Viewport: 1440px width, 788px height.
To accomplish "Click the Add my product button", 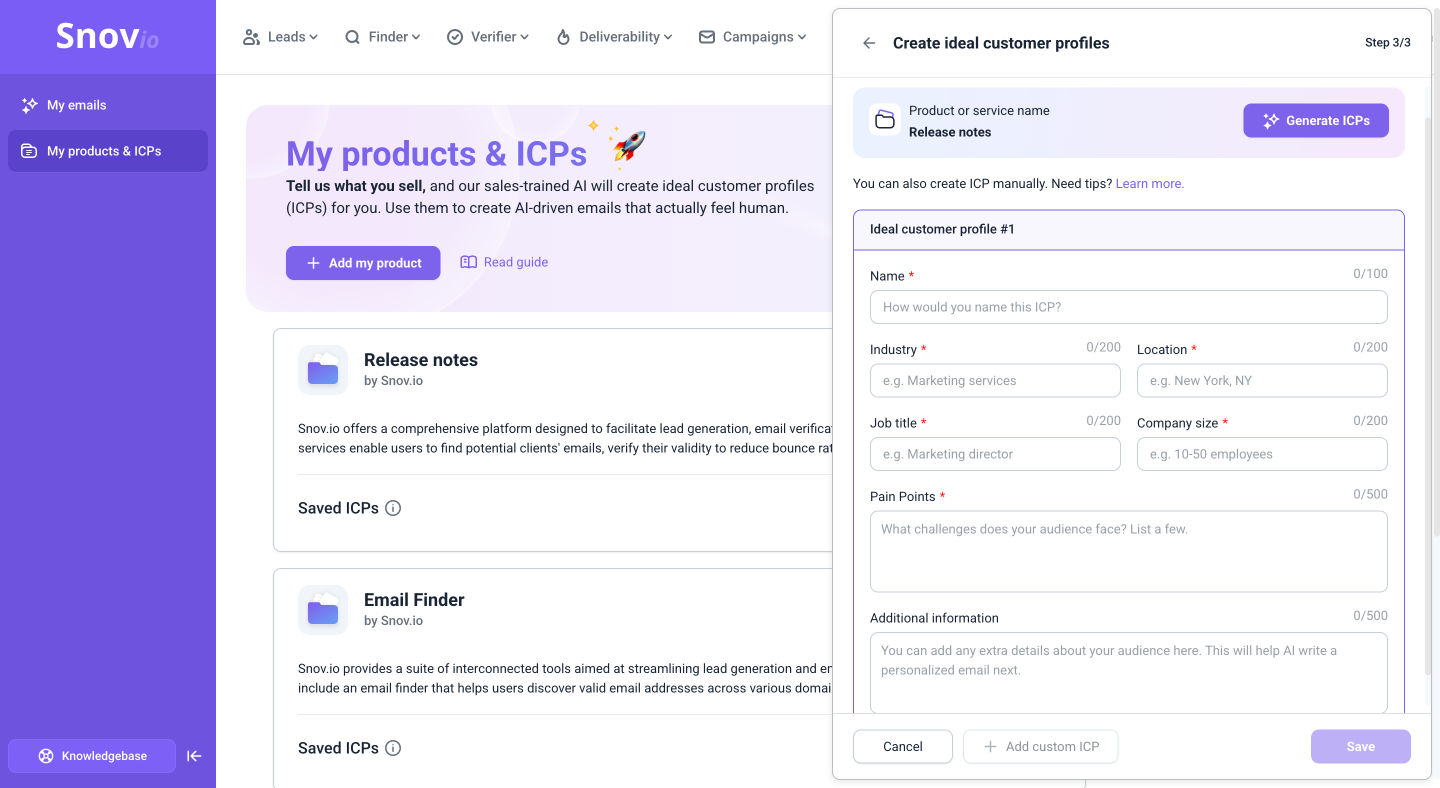I will (363, 263).
